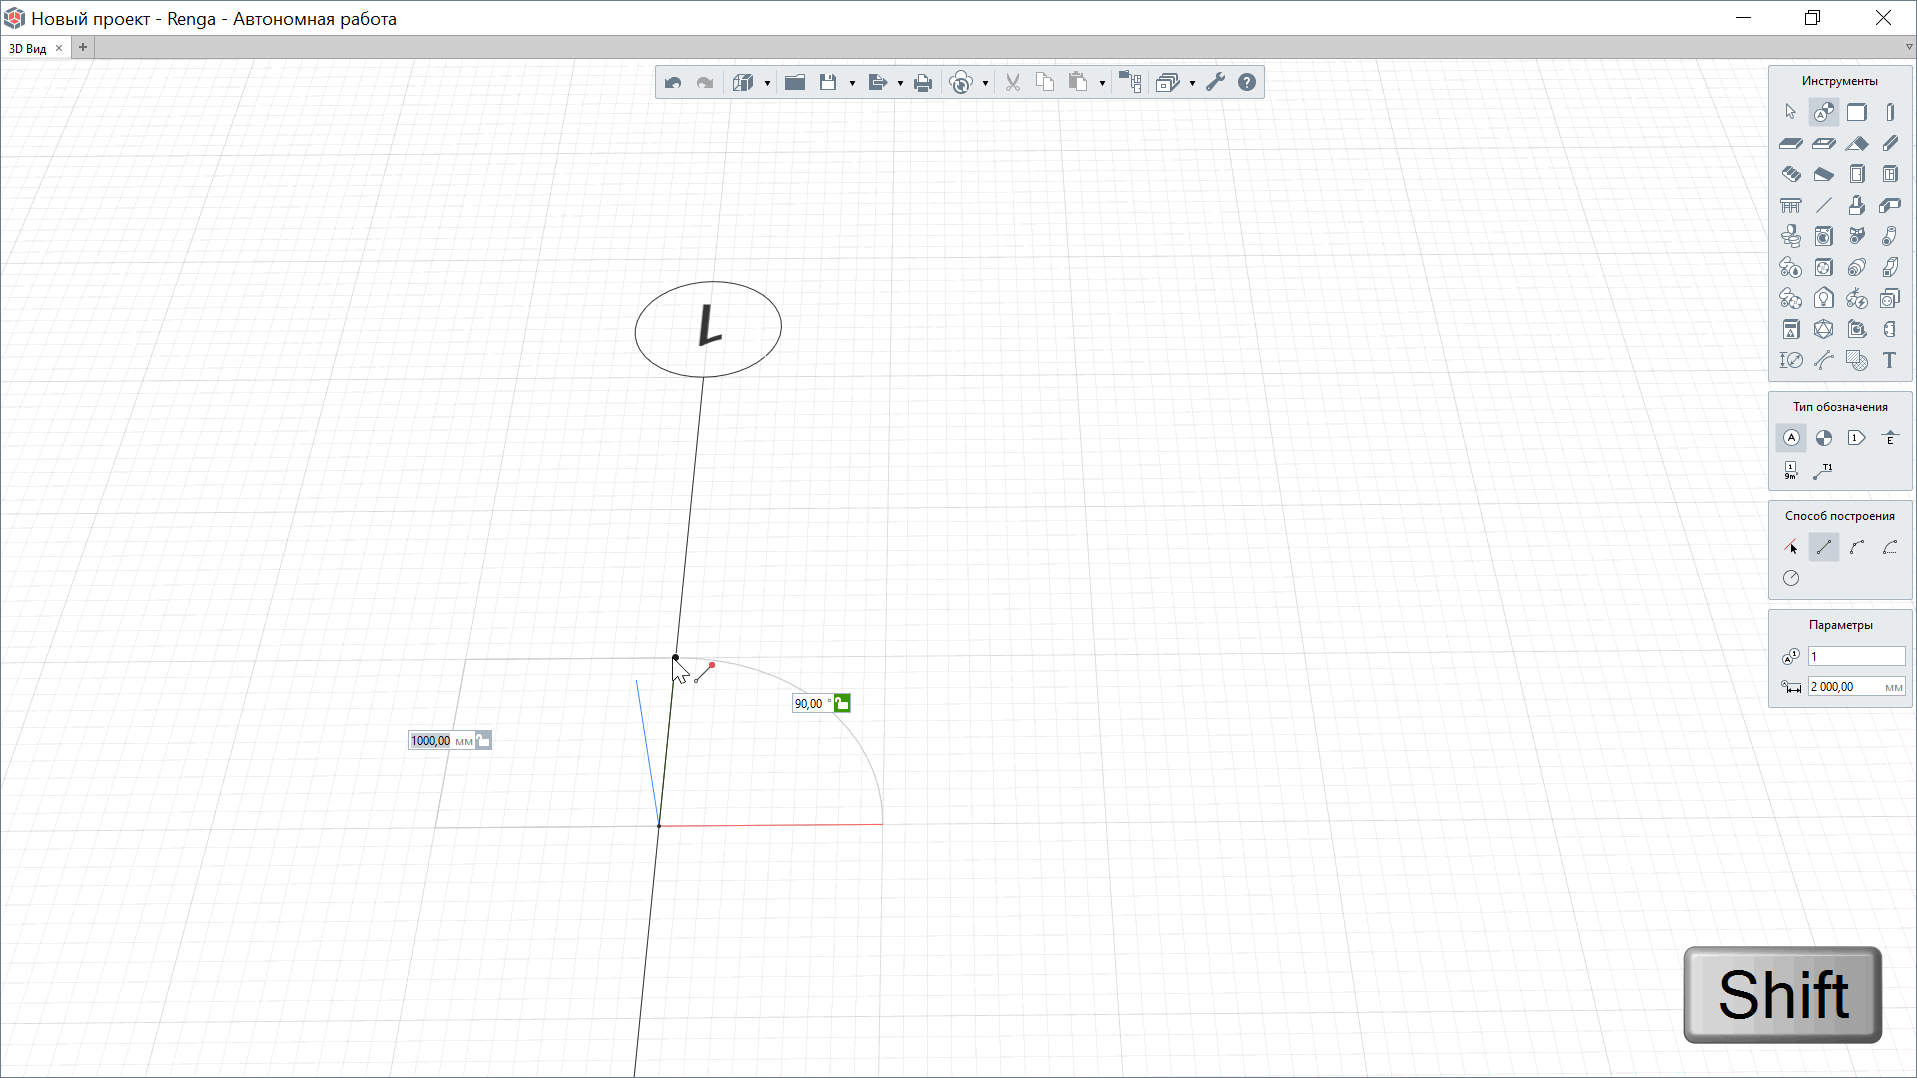Screen dimensions: 1917x1078
Task: Add a new view tab
Action: [x=83, y=47]
